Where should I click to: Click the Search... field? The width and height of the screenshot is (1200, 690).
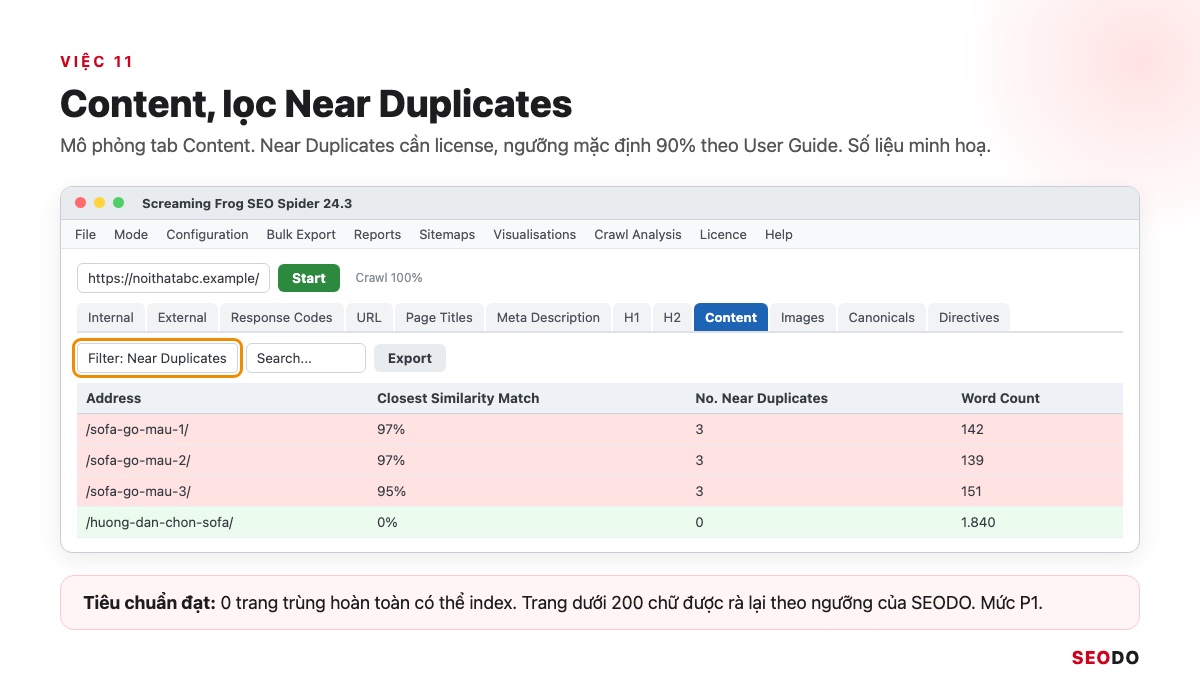tap(306, 358)
